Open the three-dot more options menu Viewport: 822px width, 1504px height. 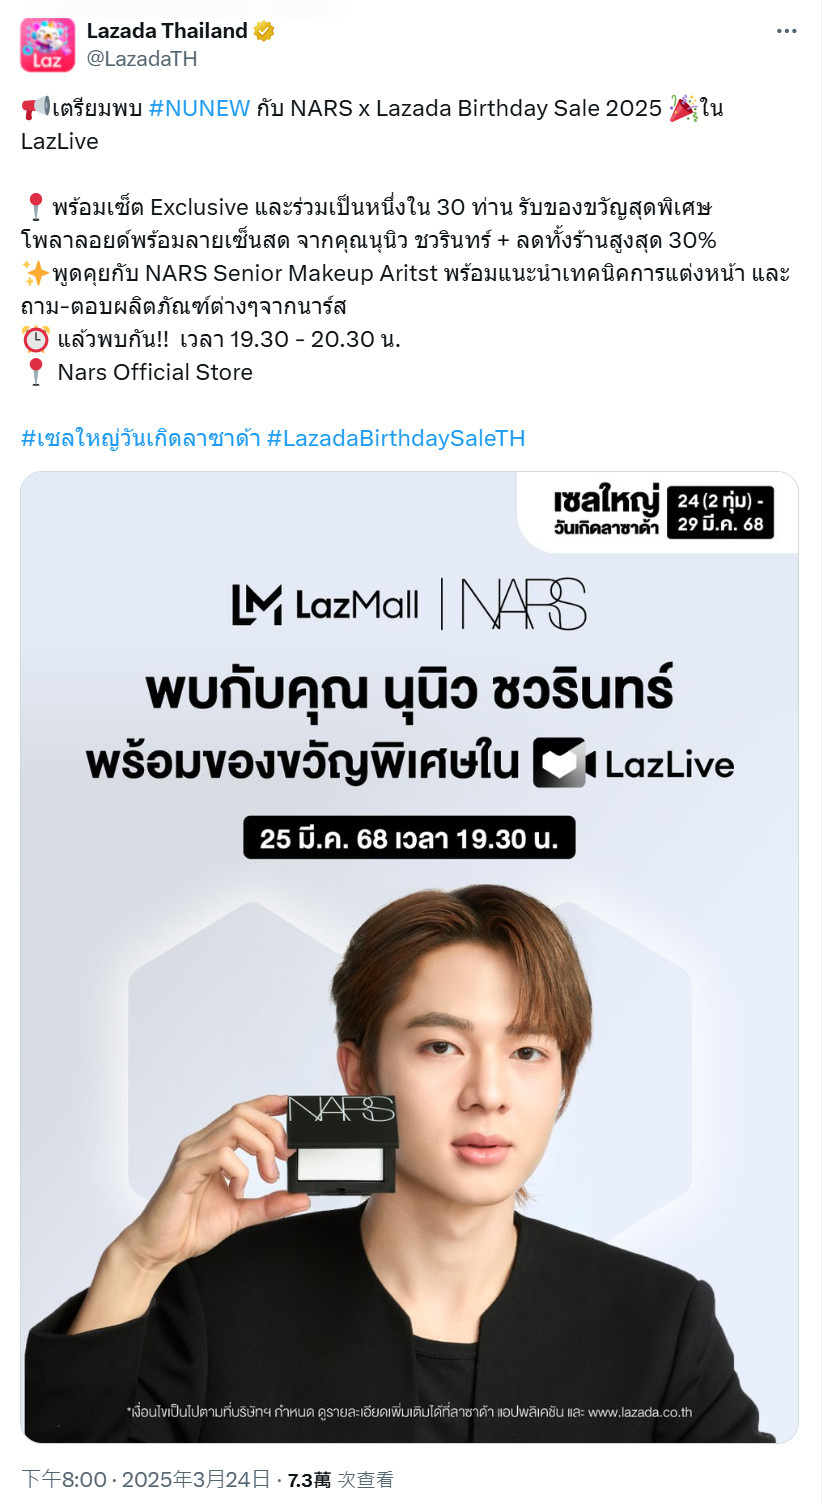coord(787,31)
